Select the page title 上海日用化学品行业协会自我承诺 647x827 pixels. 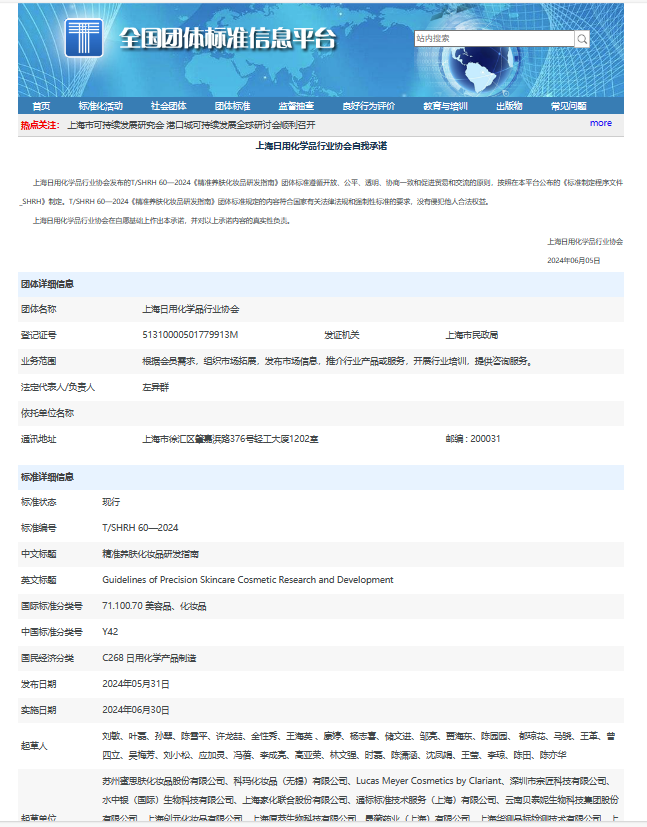(x=321, y=146)
